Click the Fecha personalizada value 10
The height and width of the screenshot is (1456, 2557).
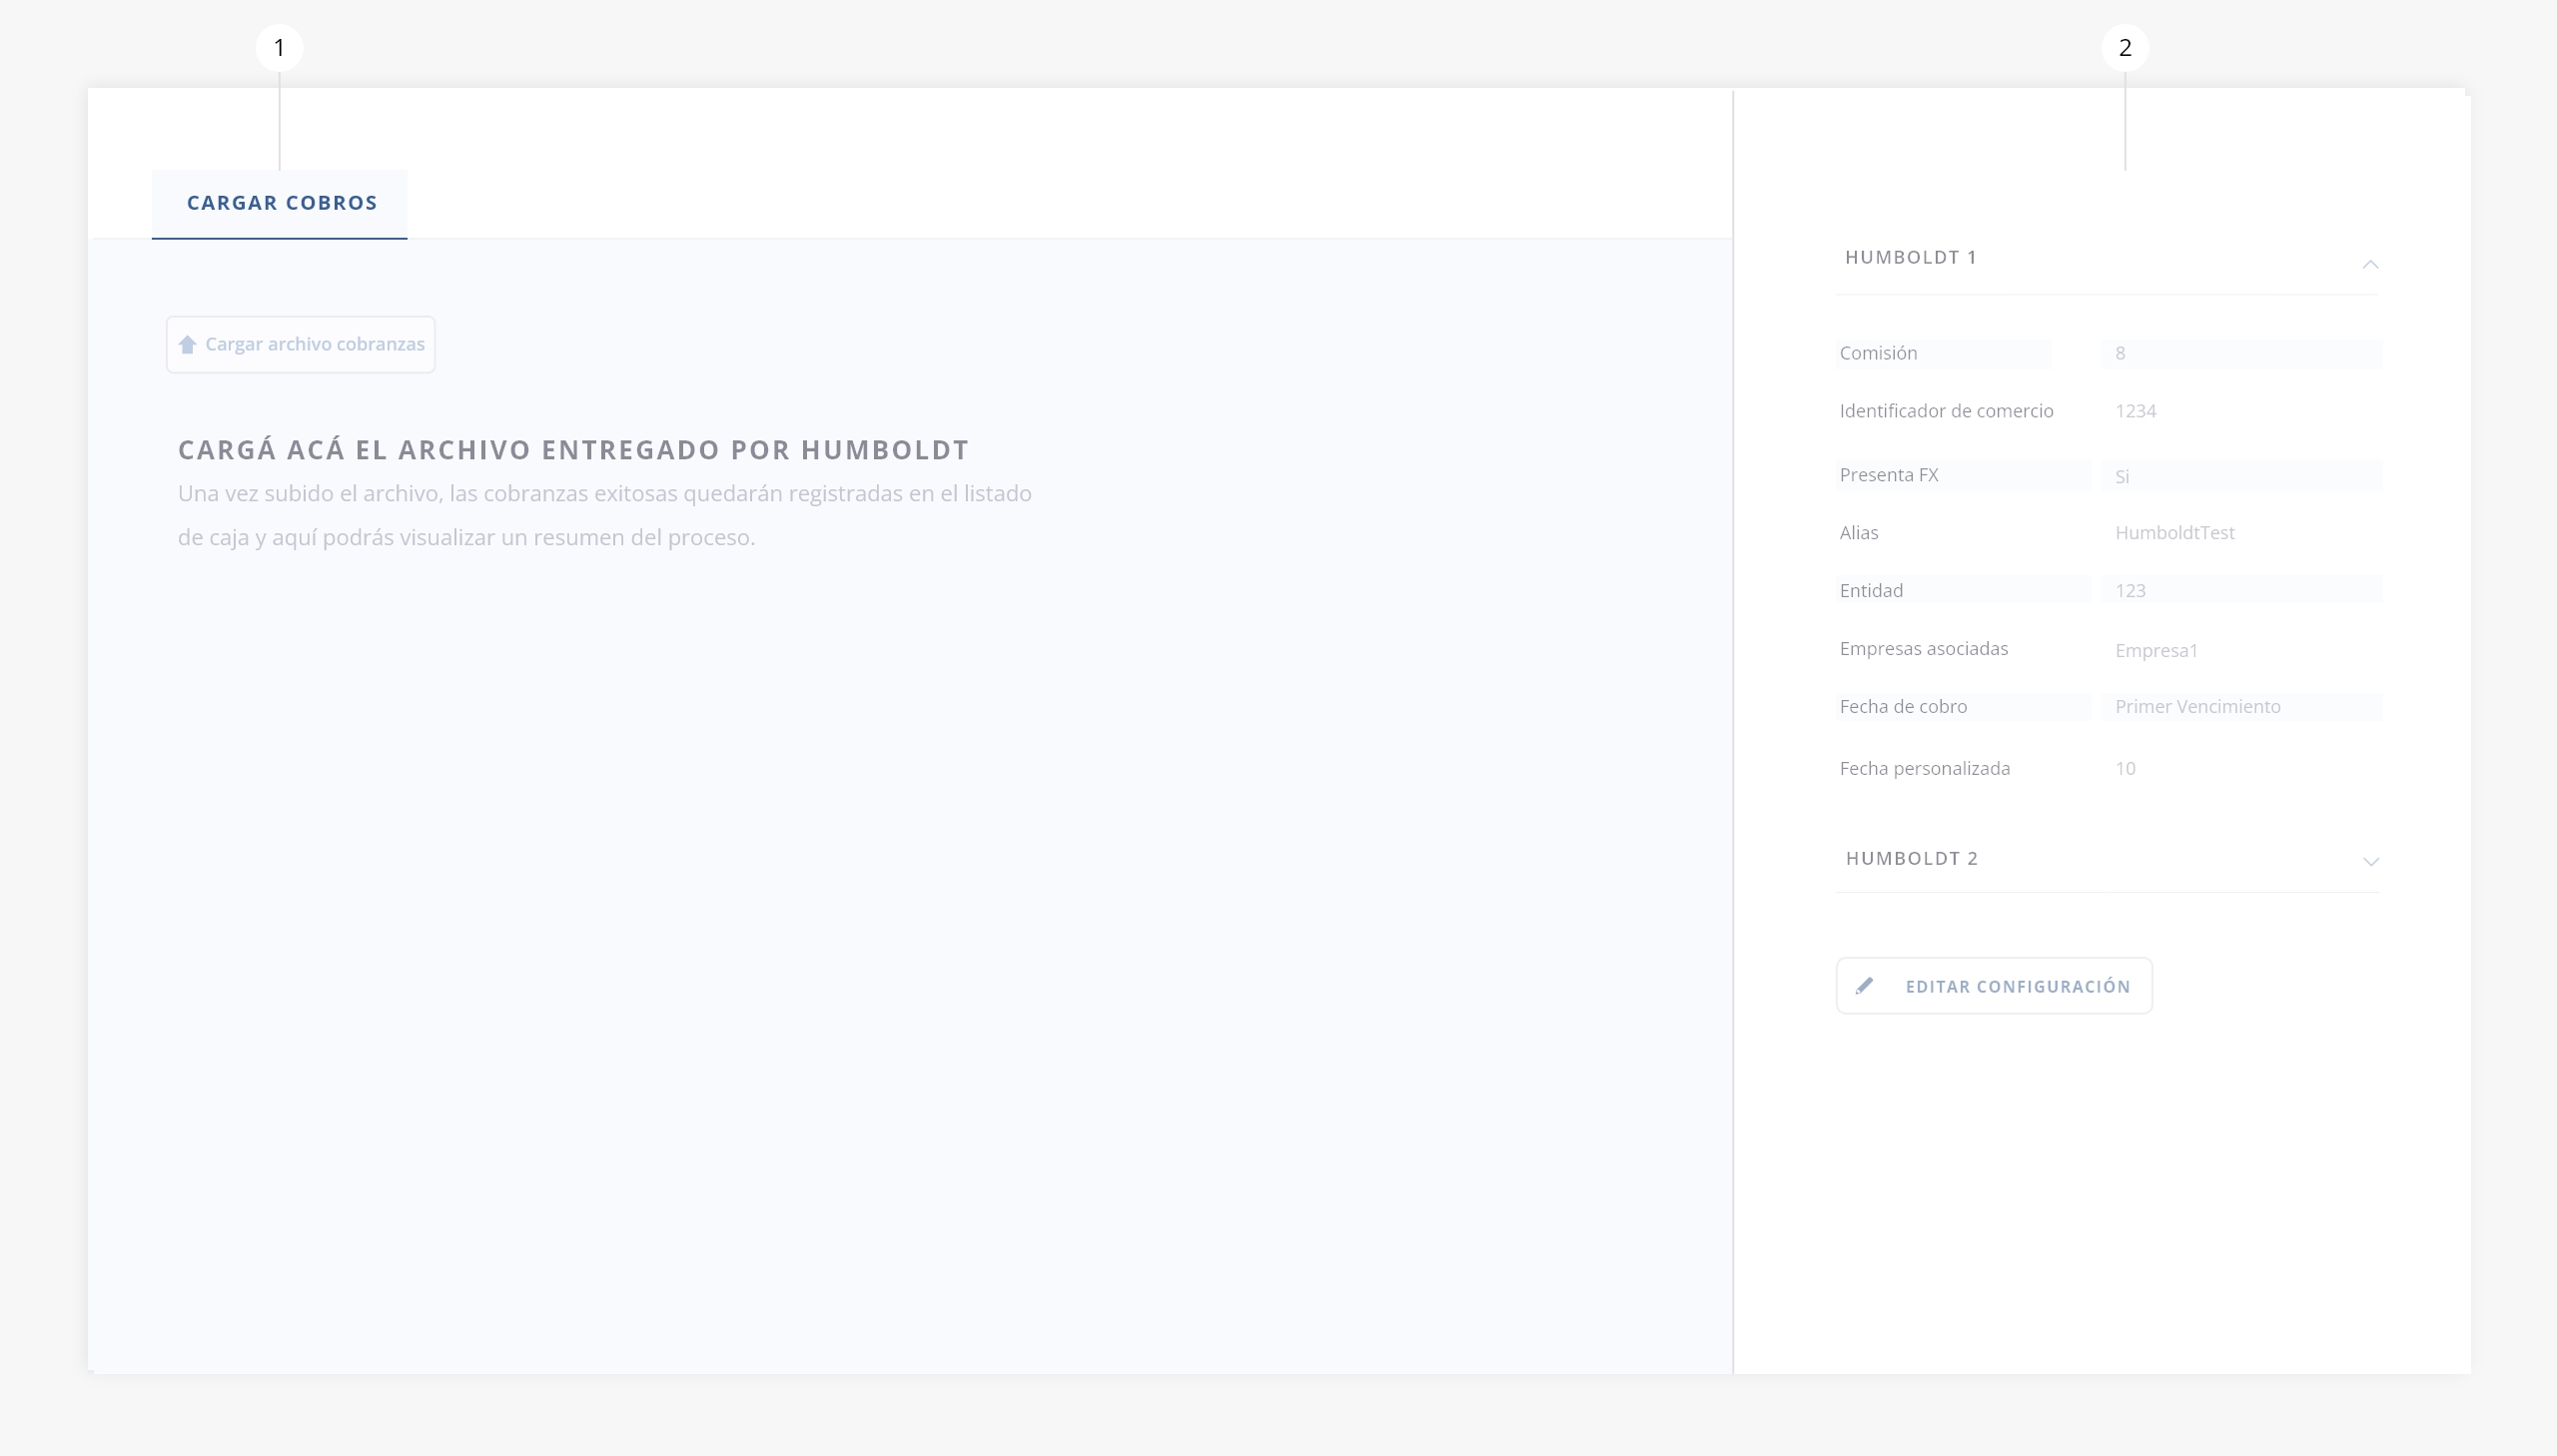click(2125, 769)
